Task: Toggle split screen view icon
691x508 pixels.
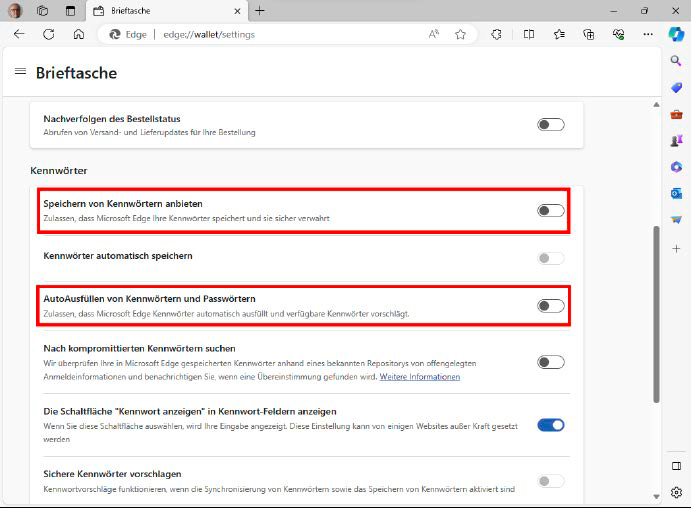Action: tap(529, 34)
